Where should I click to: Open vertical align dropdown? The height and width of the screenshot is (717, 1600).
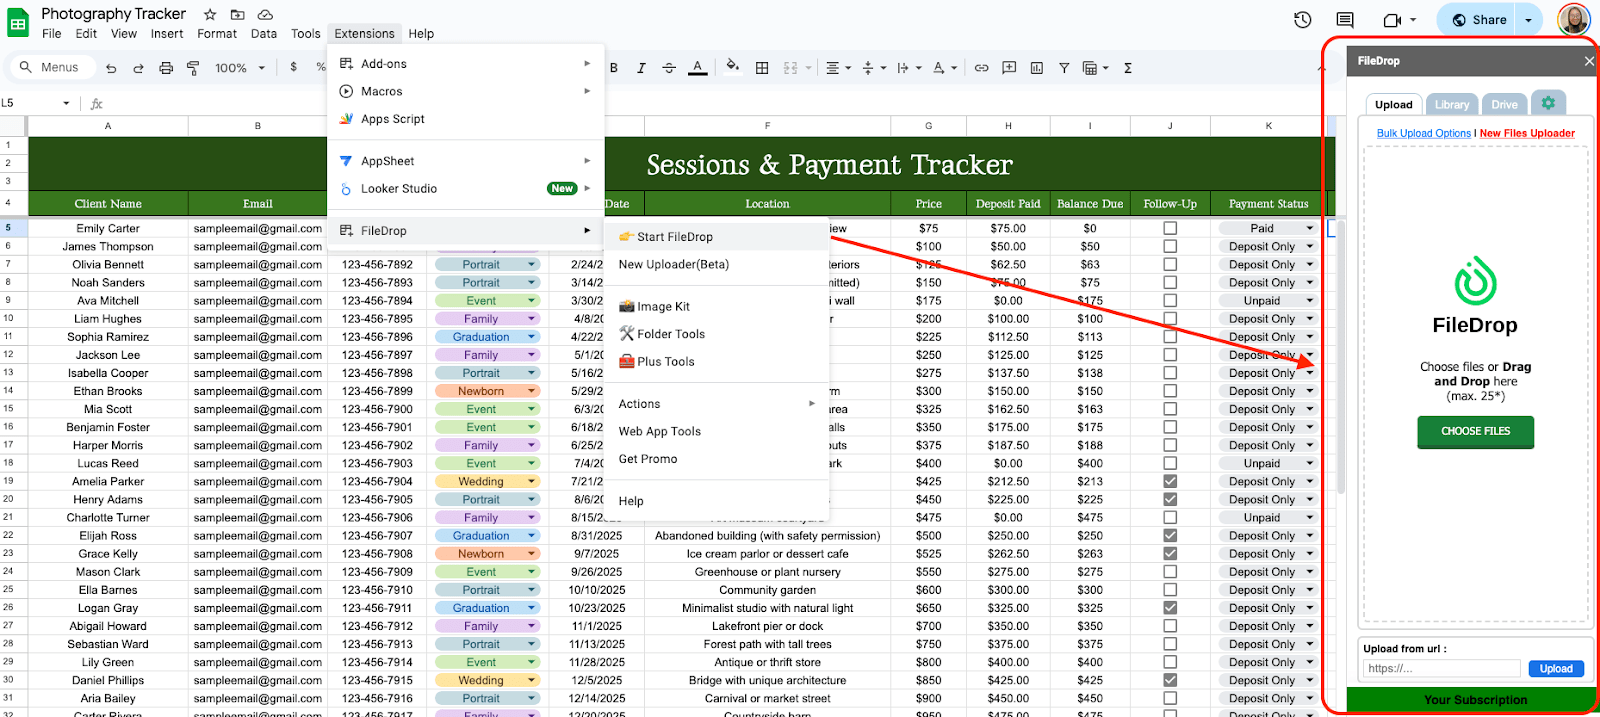873,68
